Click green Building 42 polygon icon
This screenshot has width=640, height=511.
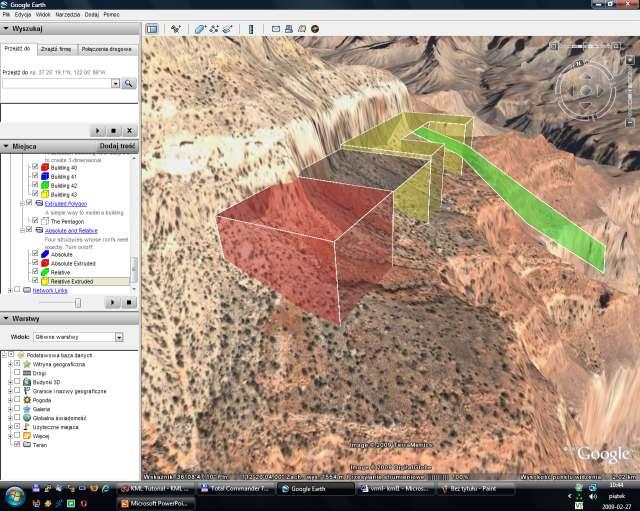point(45,185)
